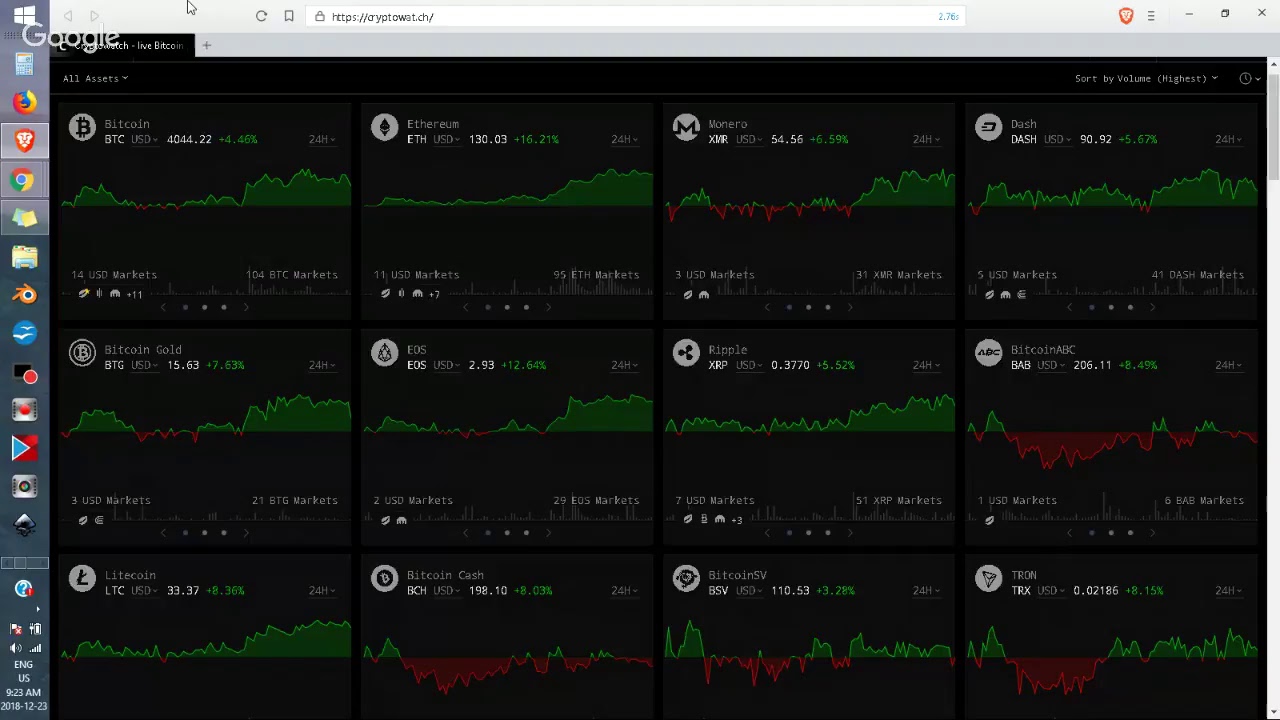This screenshot has height=720, width=1280.
Task: Click the BitcoinABC price chart
Action: tap(1111, 442)
